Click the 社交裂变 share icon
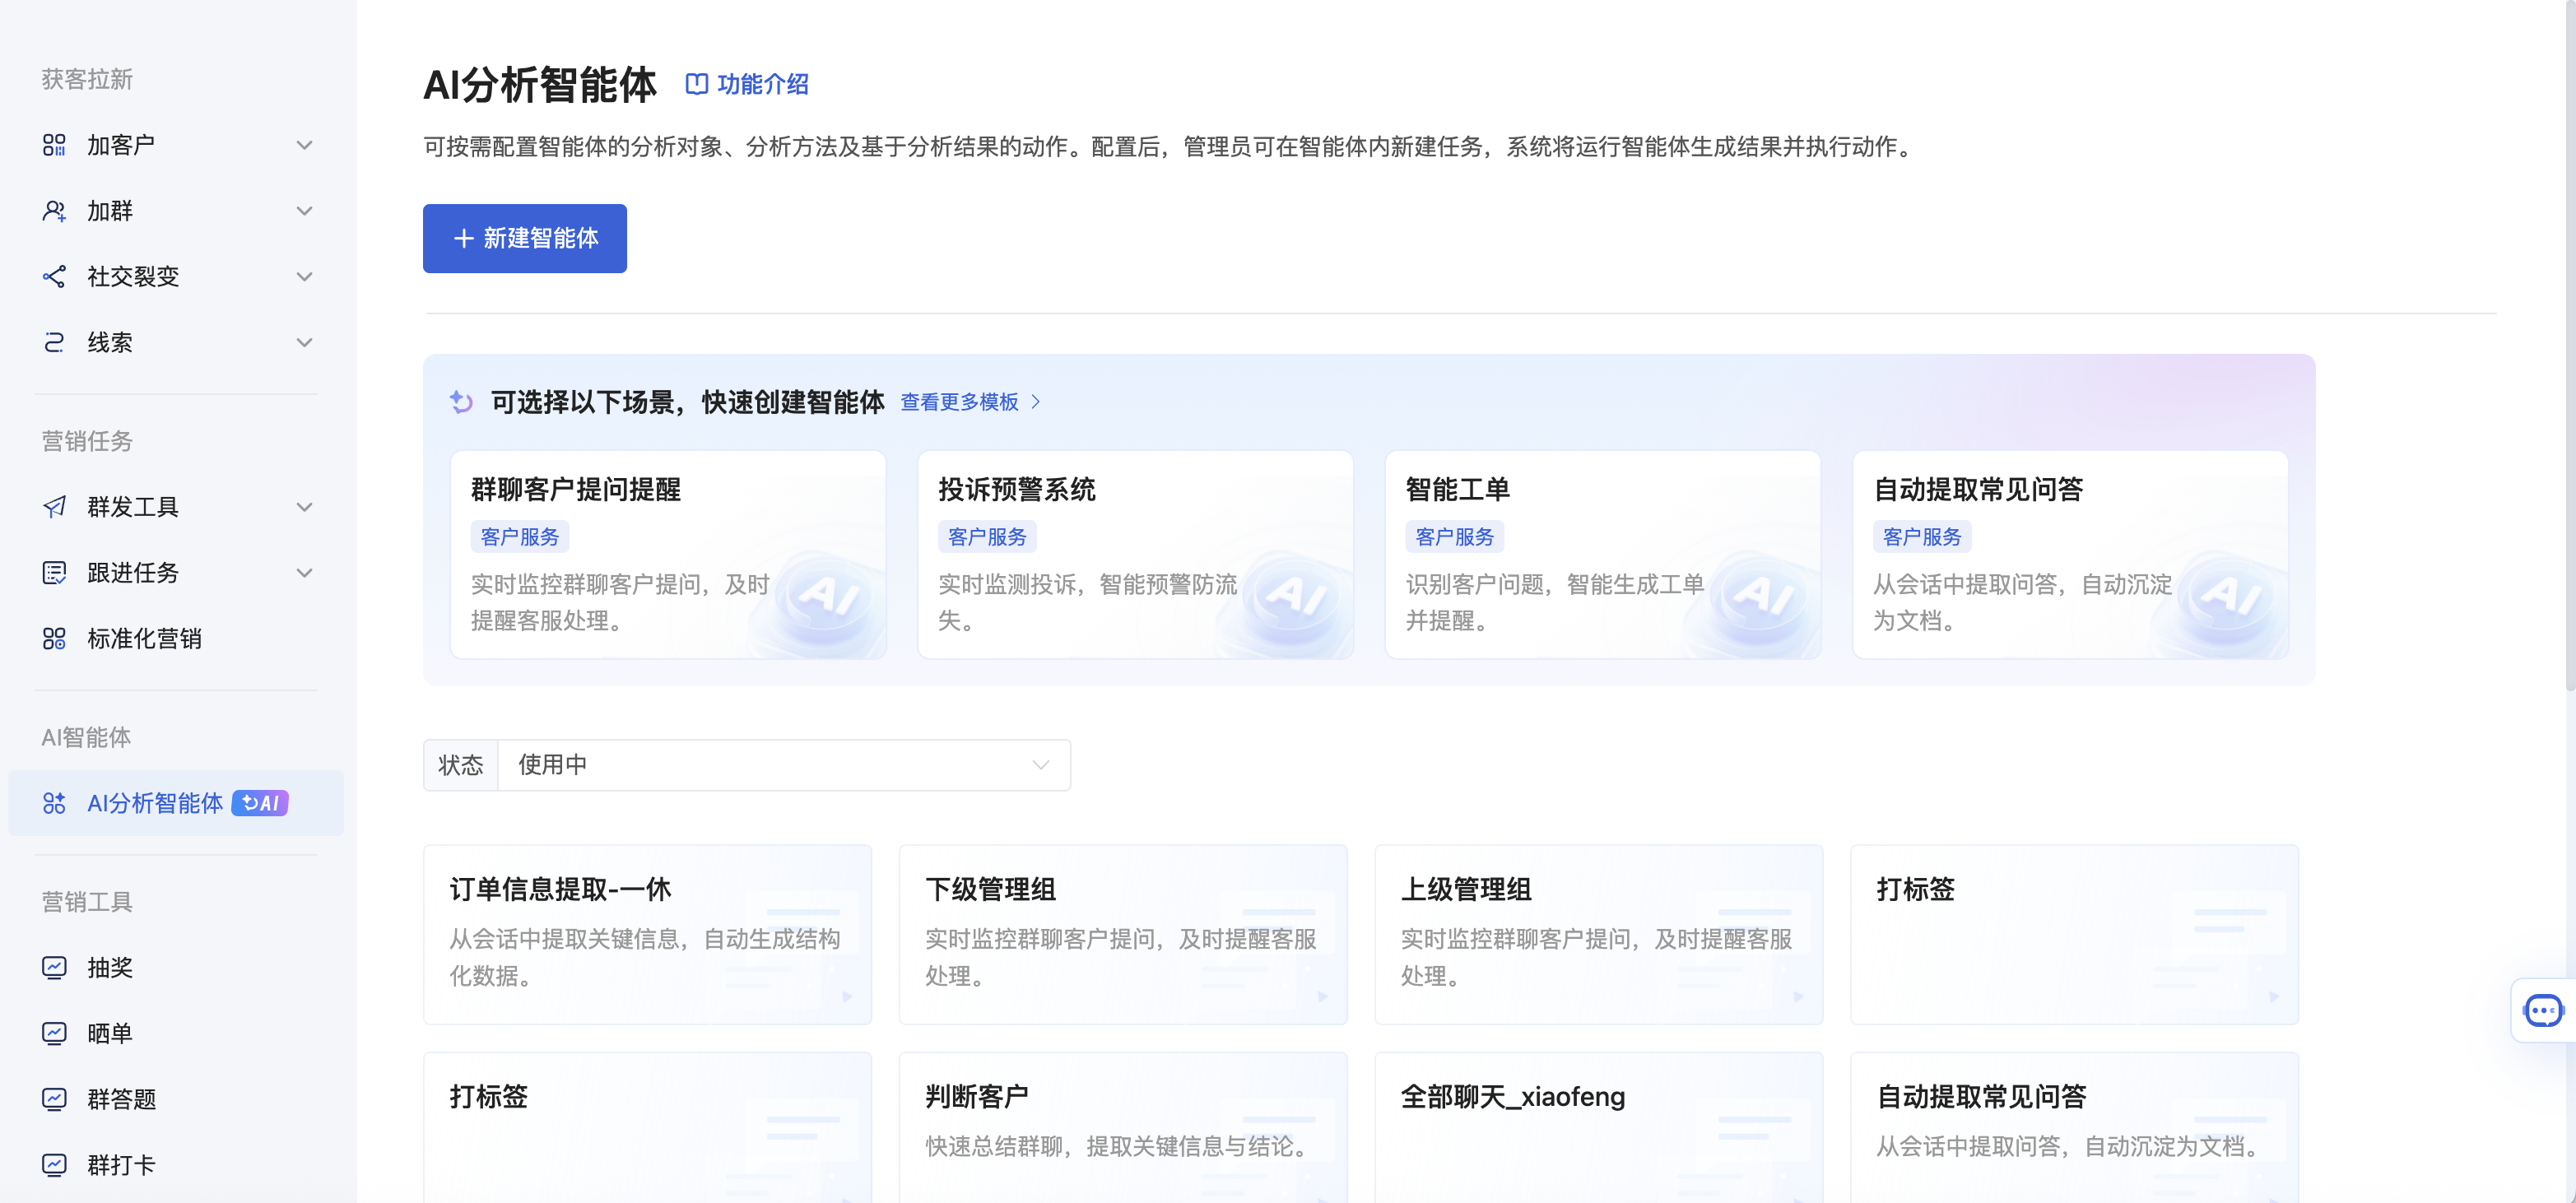The width and height of the screenshot is (2576, 1203). (x=54, y=276)
